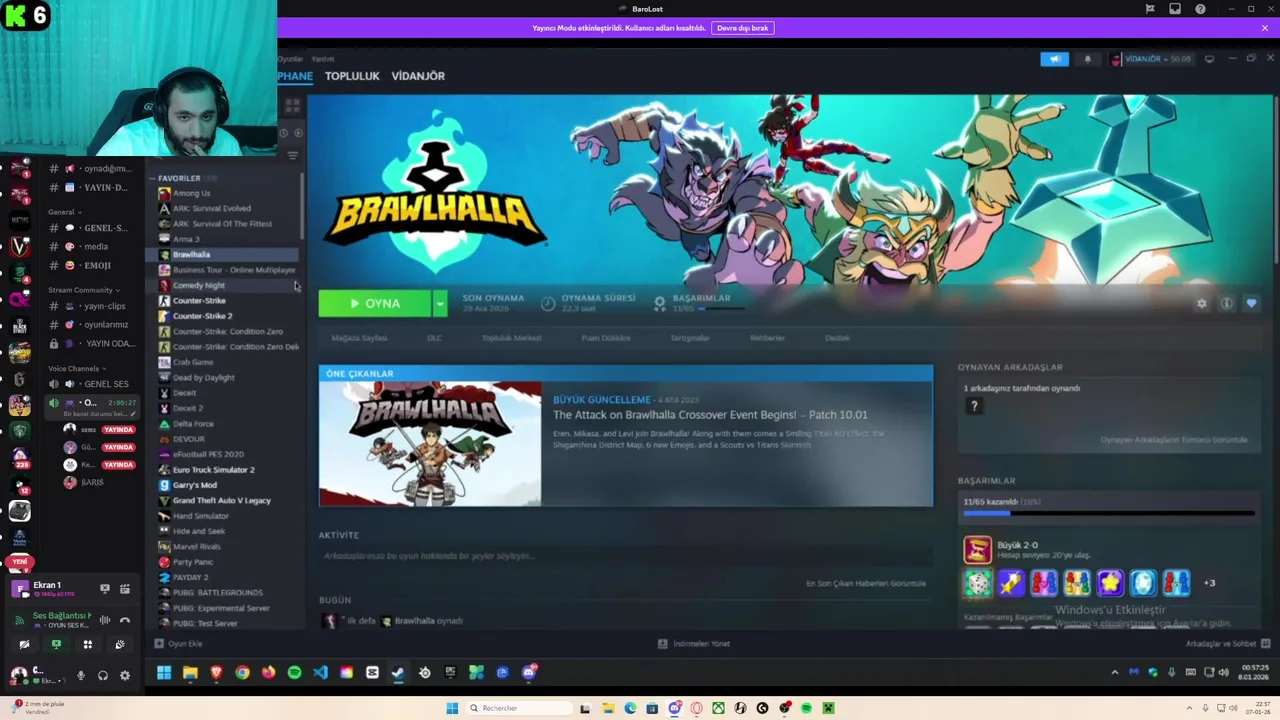Open Spotify in the inner taskbar
This screenshot has width=1280, height=720.
point(294,673)
